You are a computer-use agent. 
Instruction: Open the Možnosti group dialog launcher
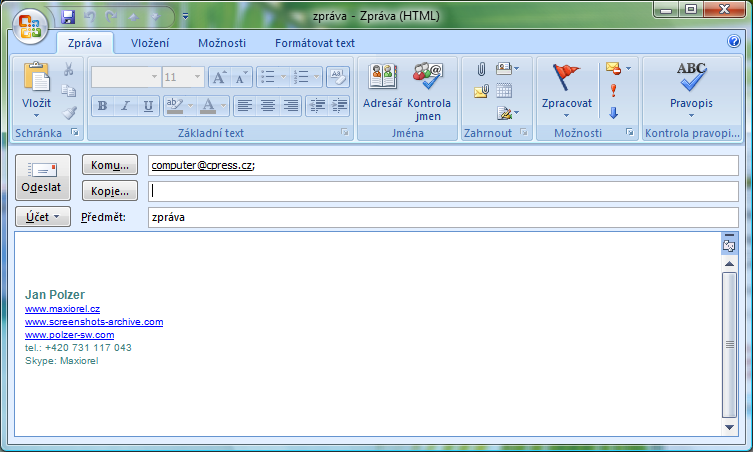pyautogui.click(x=630, y=132)
